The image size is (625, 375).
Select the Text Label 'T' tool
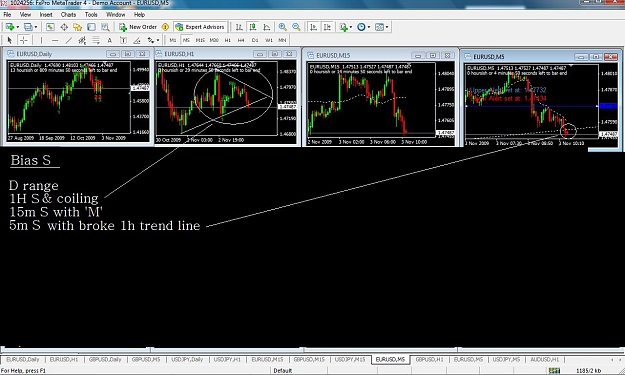point(123,40)
